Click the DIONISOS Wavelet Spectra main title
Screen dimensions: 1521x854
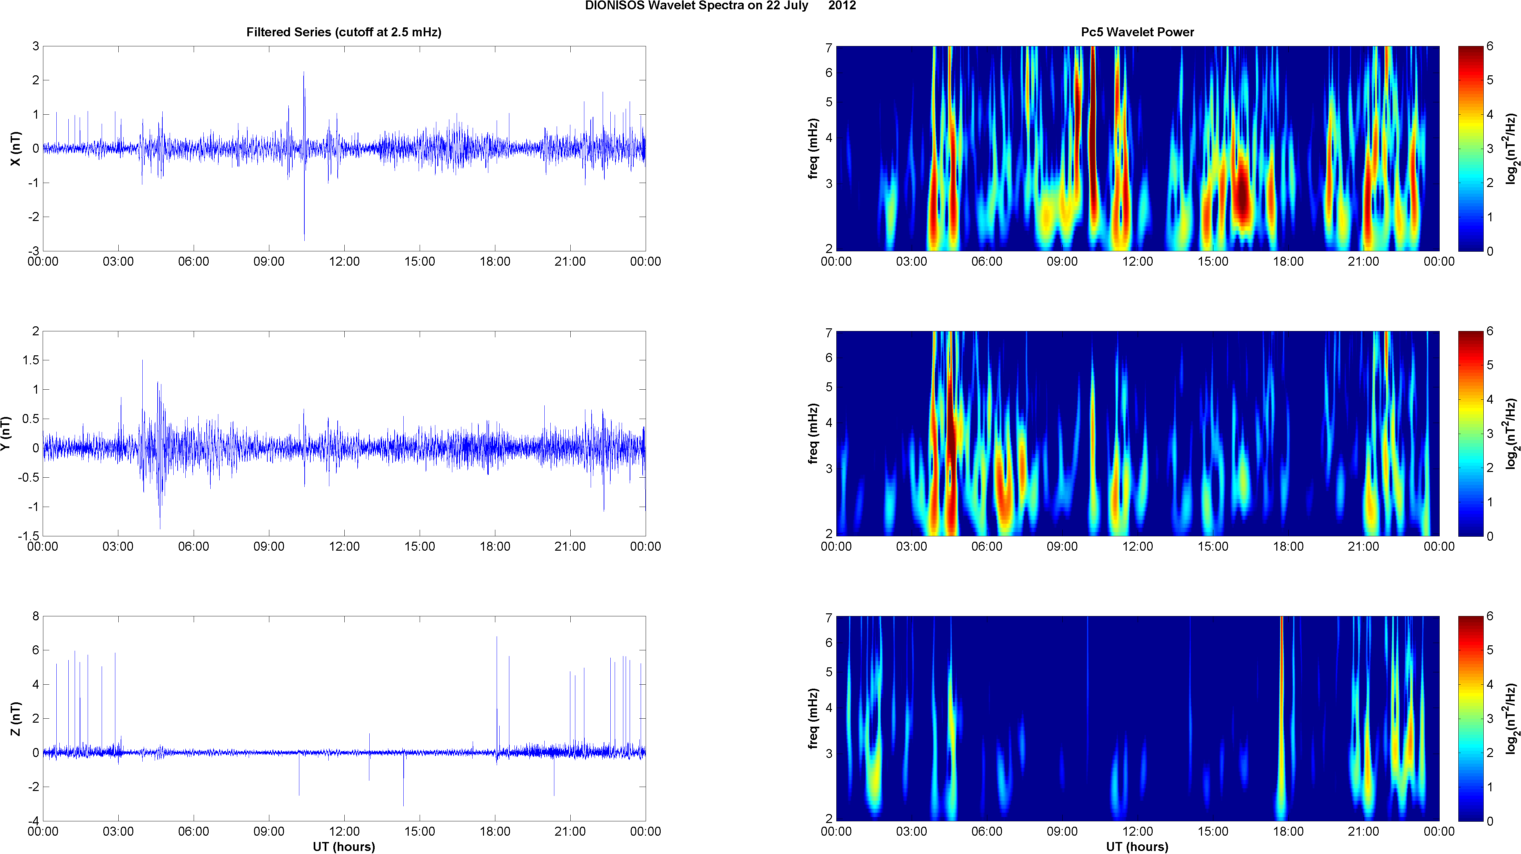click(x=720, y=6)
